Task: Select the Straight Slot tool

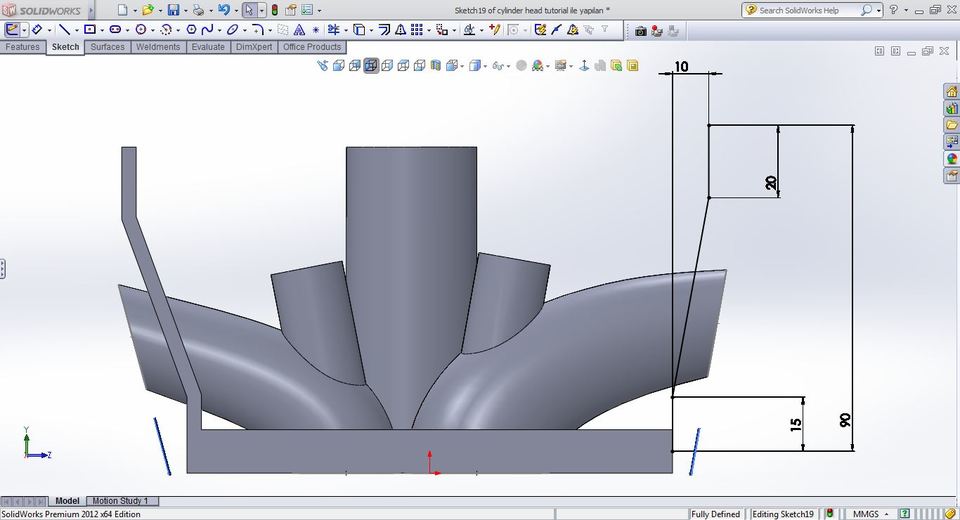Action: click(x=115, y=29)
